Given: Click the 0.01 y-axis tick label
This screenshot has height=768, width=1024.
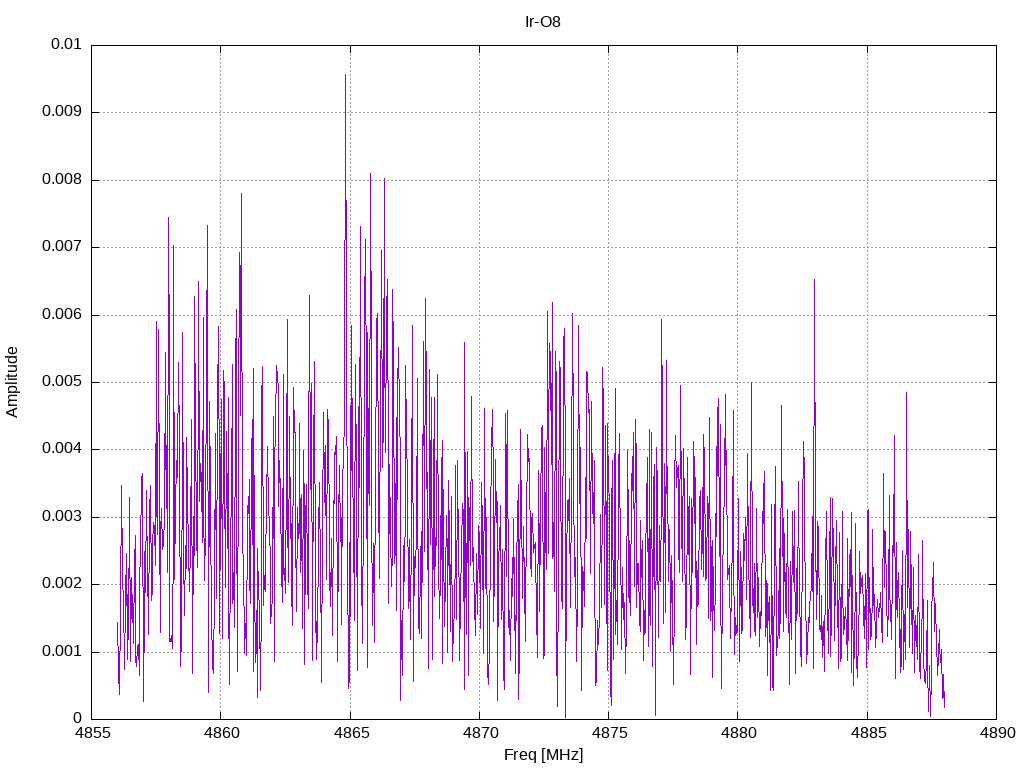Looking at the screenshot, I should point(66,44).
